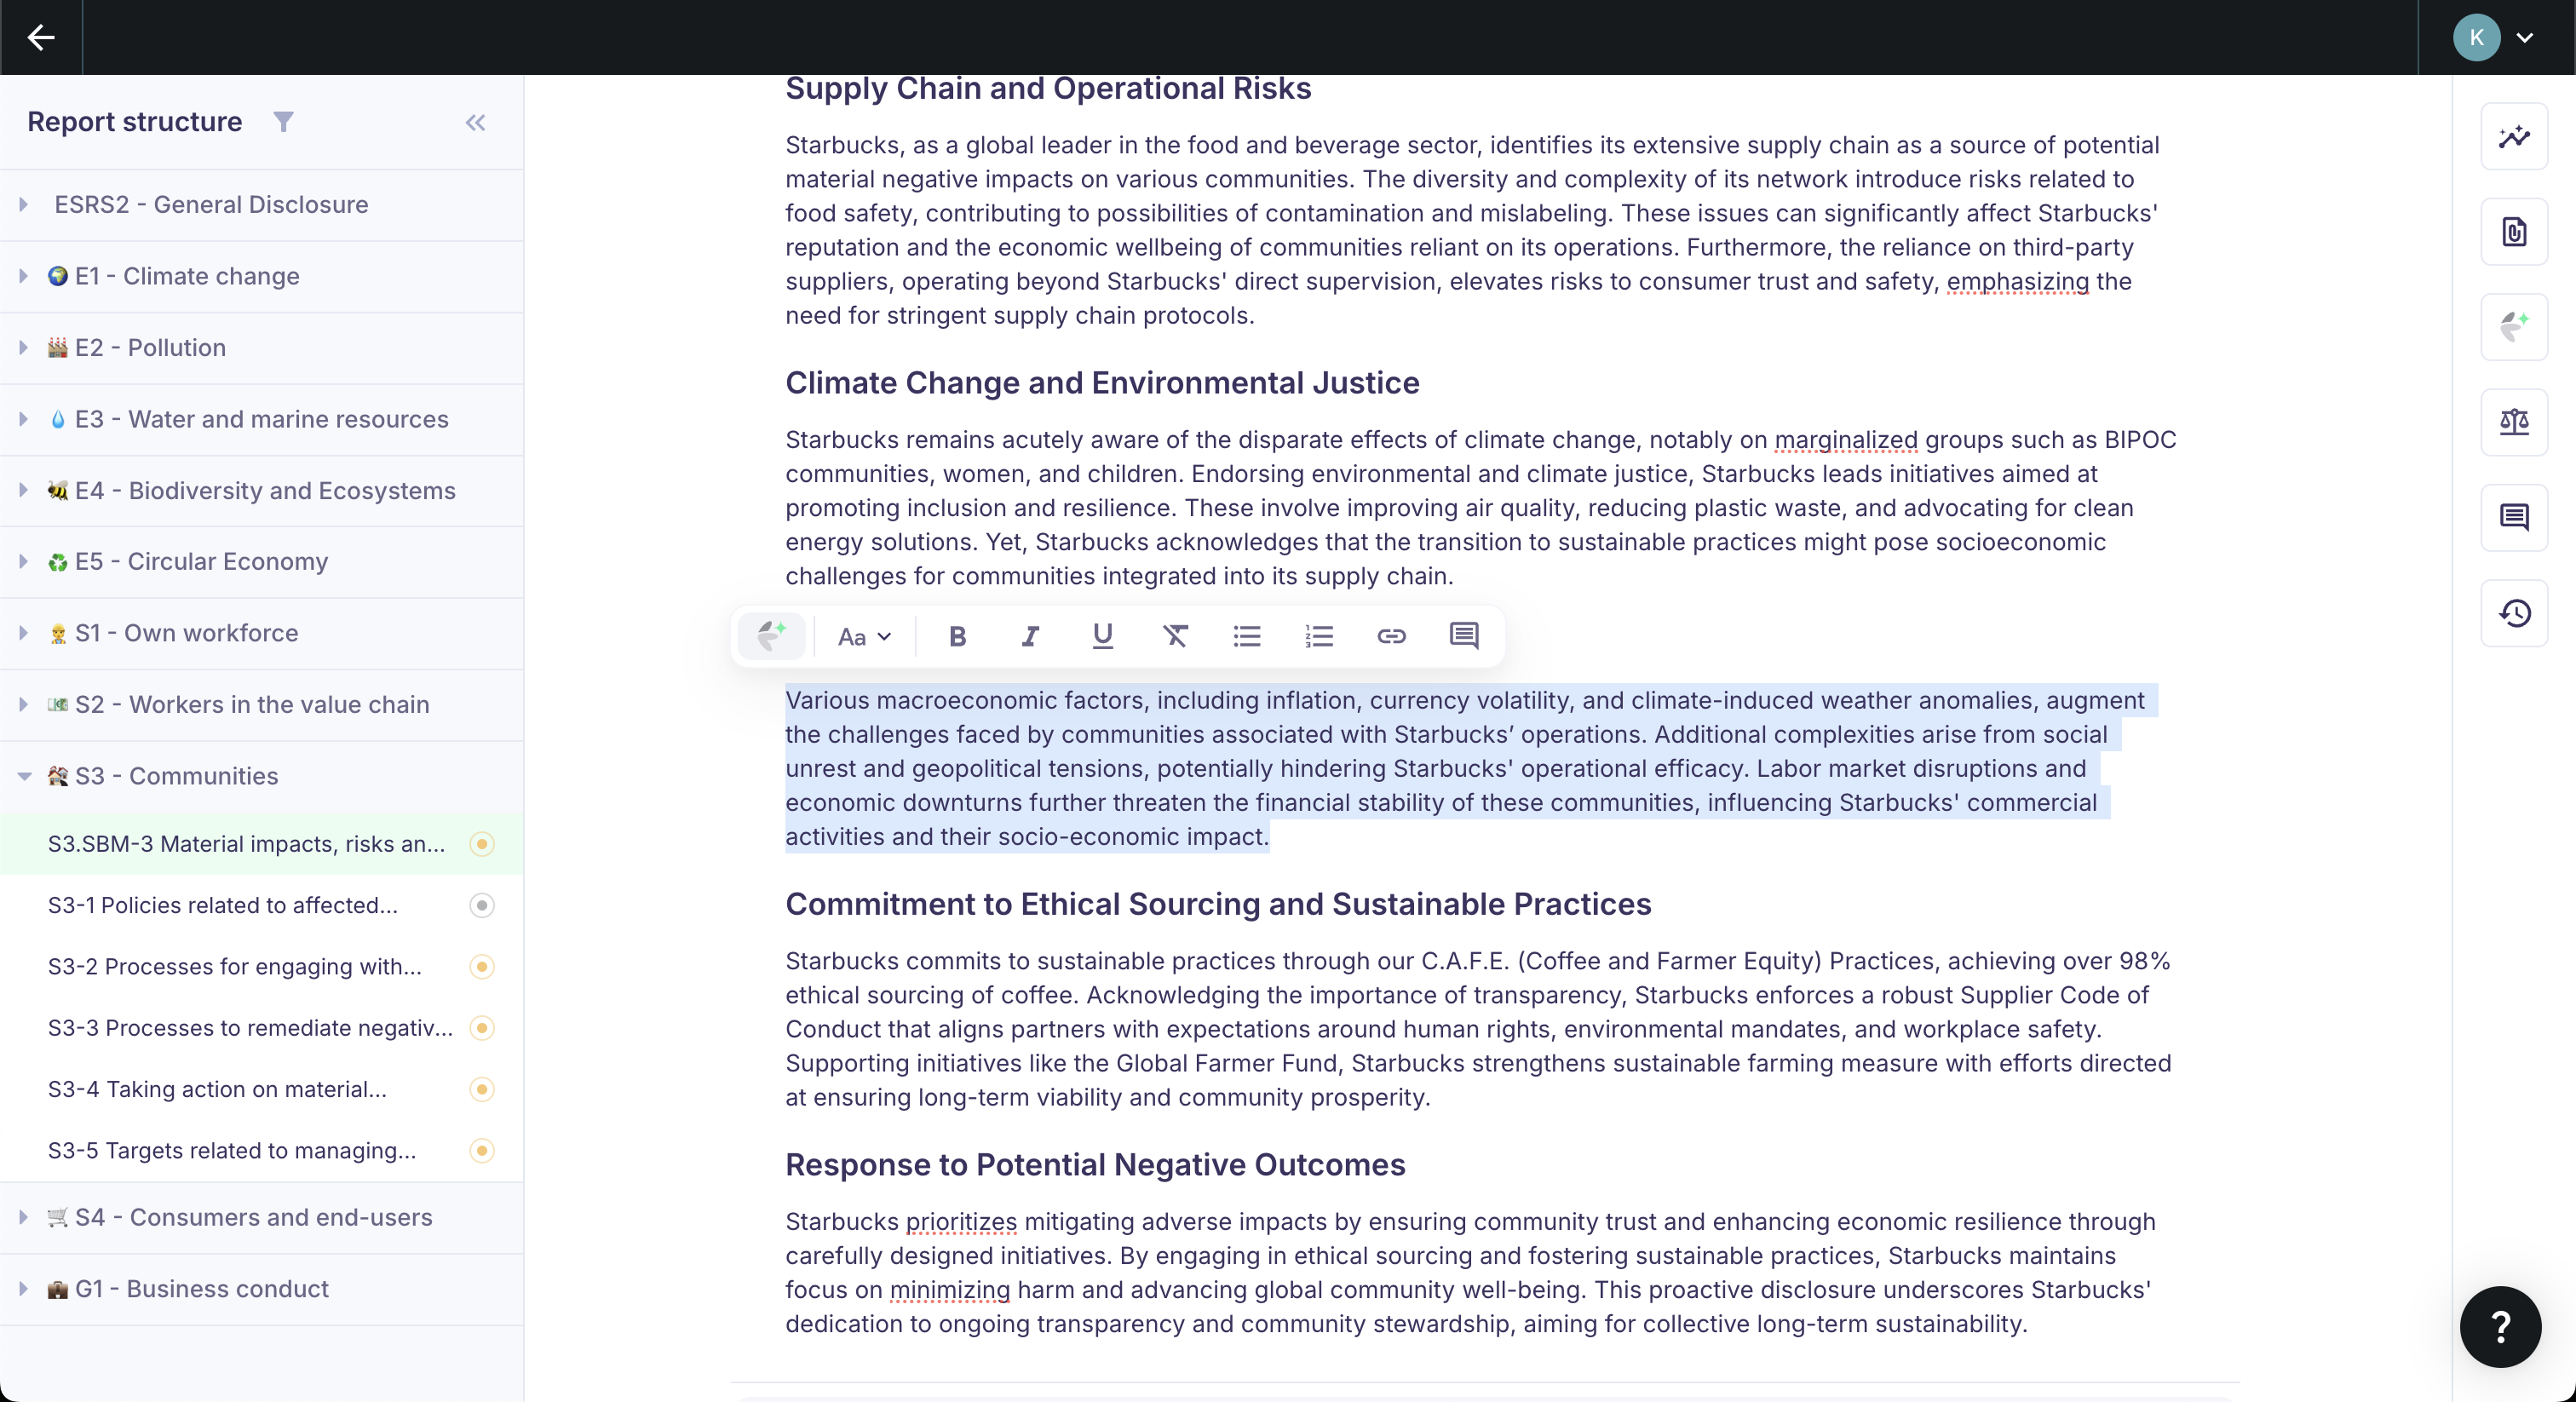Add a hyperlink to the selection
Image resolution: width=2576 pixels, height=1402 pixels.
tap(1391, 636)
